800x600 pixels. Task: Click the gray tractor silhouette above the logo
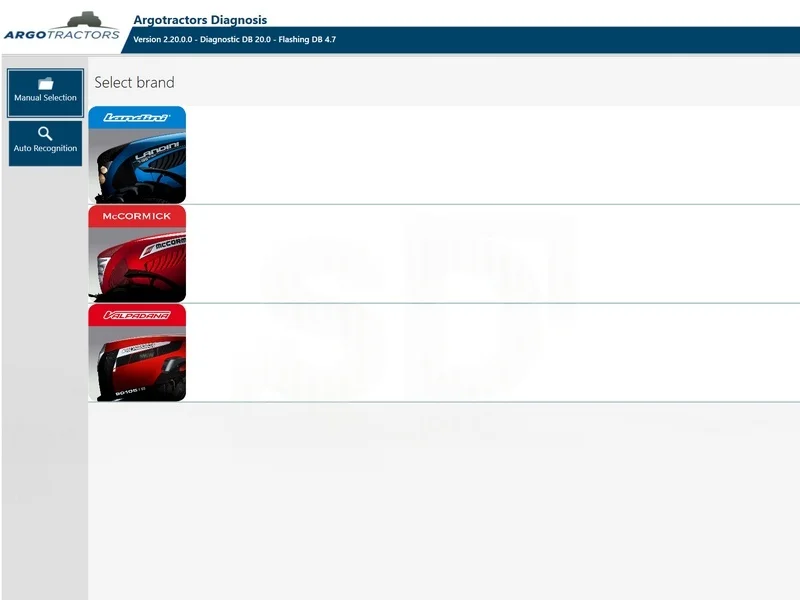pyautogui.click(x=85, y=16)
